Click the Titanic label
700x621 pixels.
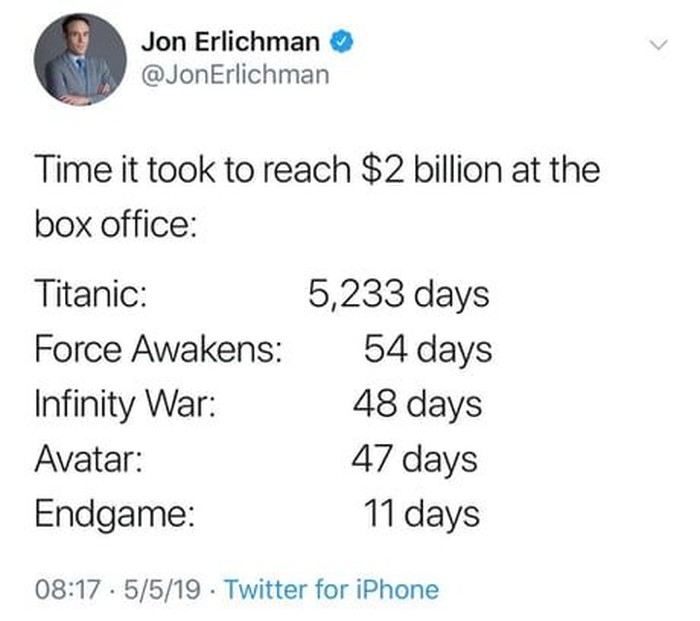click(x=91, y=294)
